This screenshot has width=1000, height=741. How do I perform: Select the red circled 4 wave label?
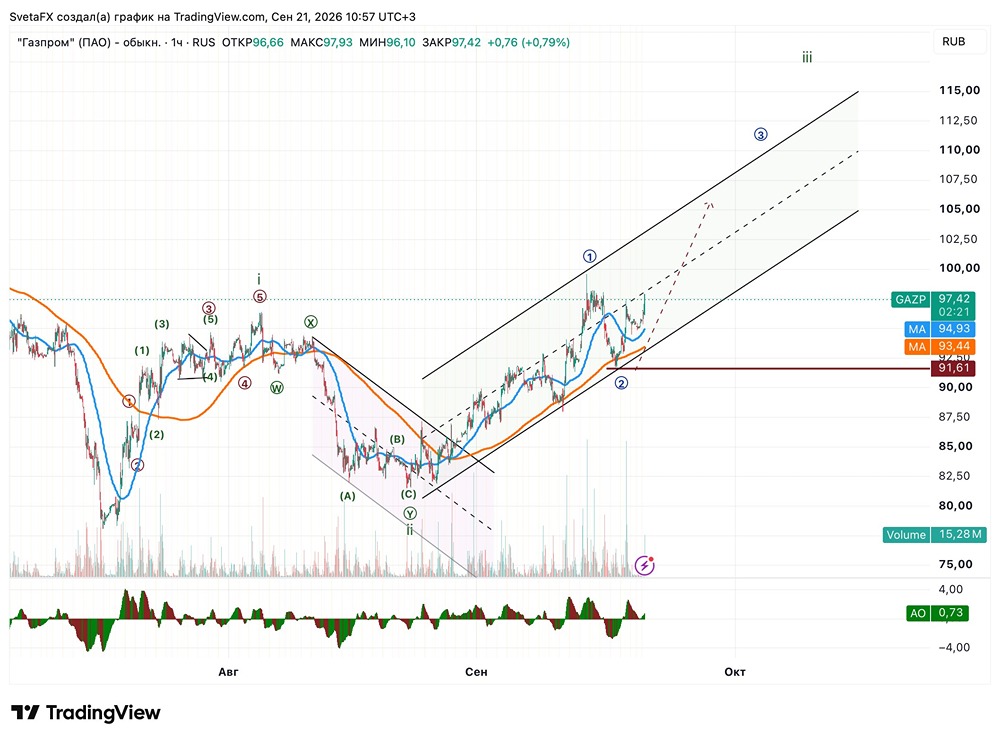coord(245,383)
